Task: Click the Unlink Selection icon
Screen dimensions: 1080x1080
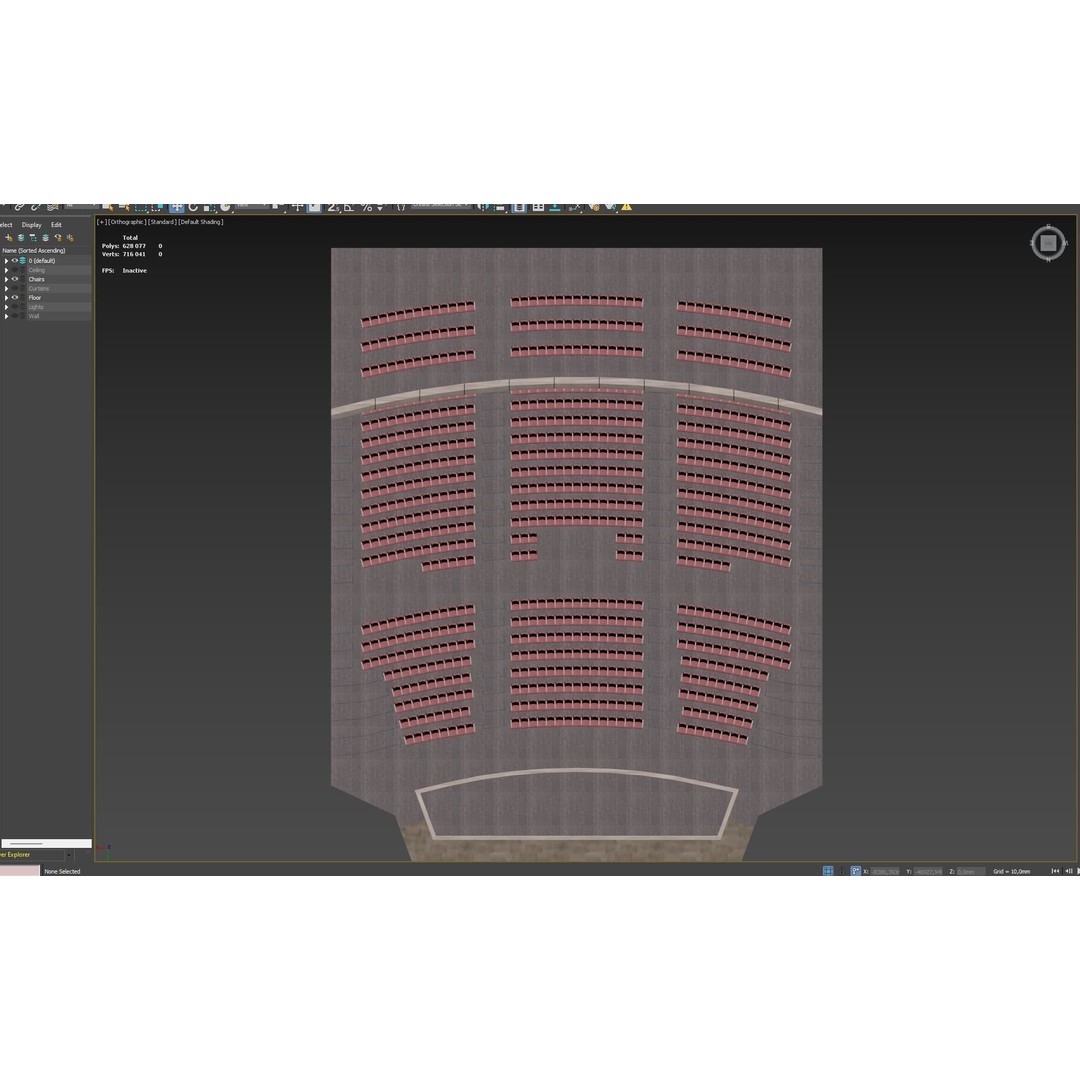Action: [x=36, y=207]
